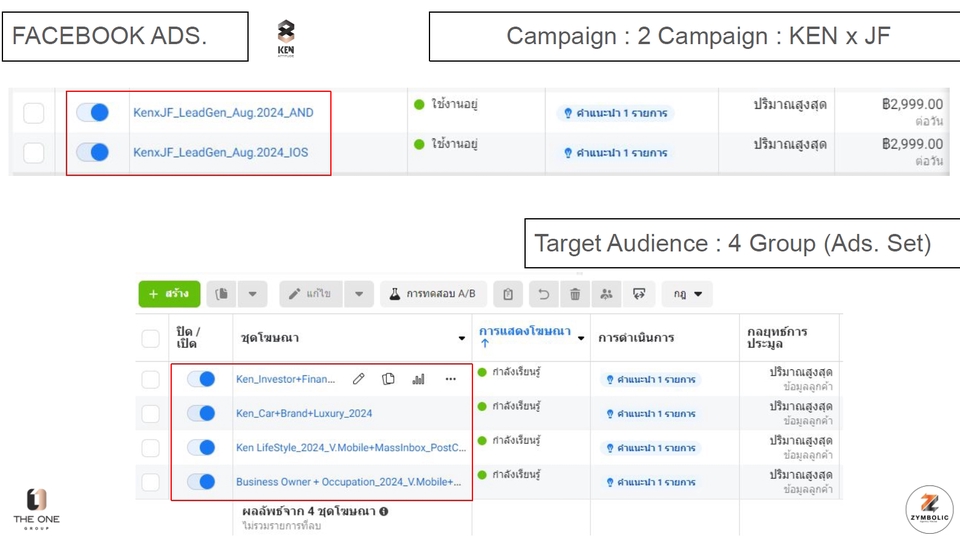This screenshot has width=960, height=541.
Task: Open the Ken_Car+Brand+Luxury_2024 ad set link
Action: click(304, 413)
